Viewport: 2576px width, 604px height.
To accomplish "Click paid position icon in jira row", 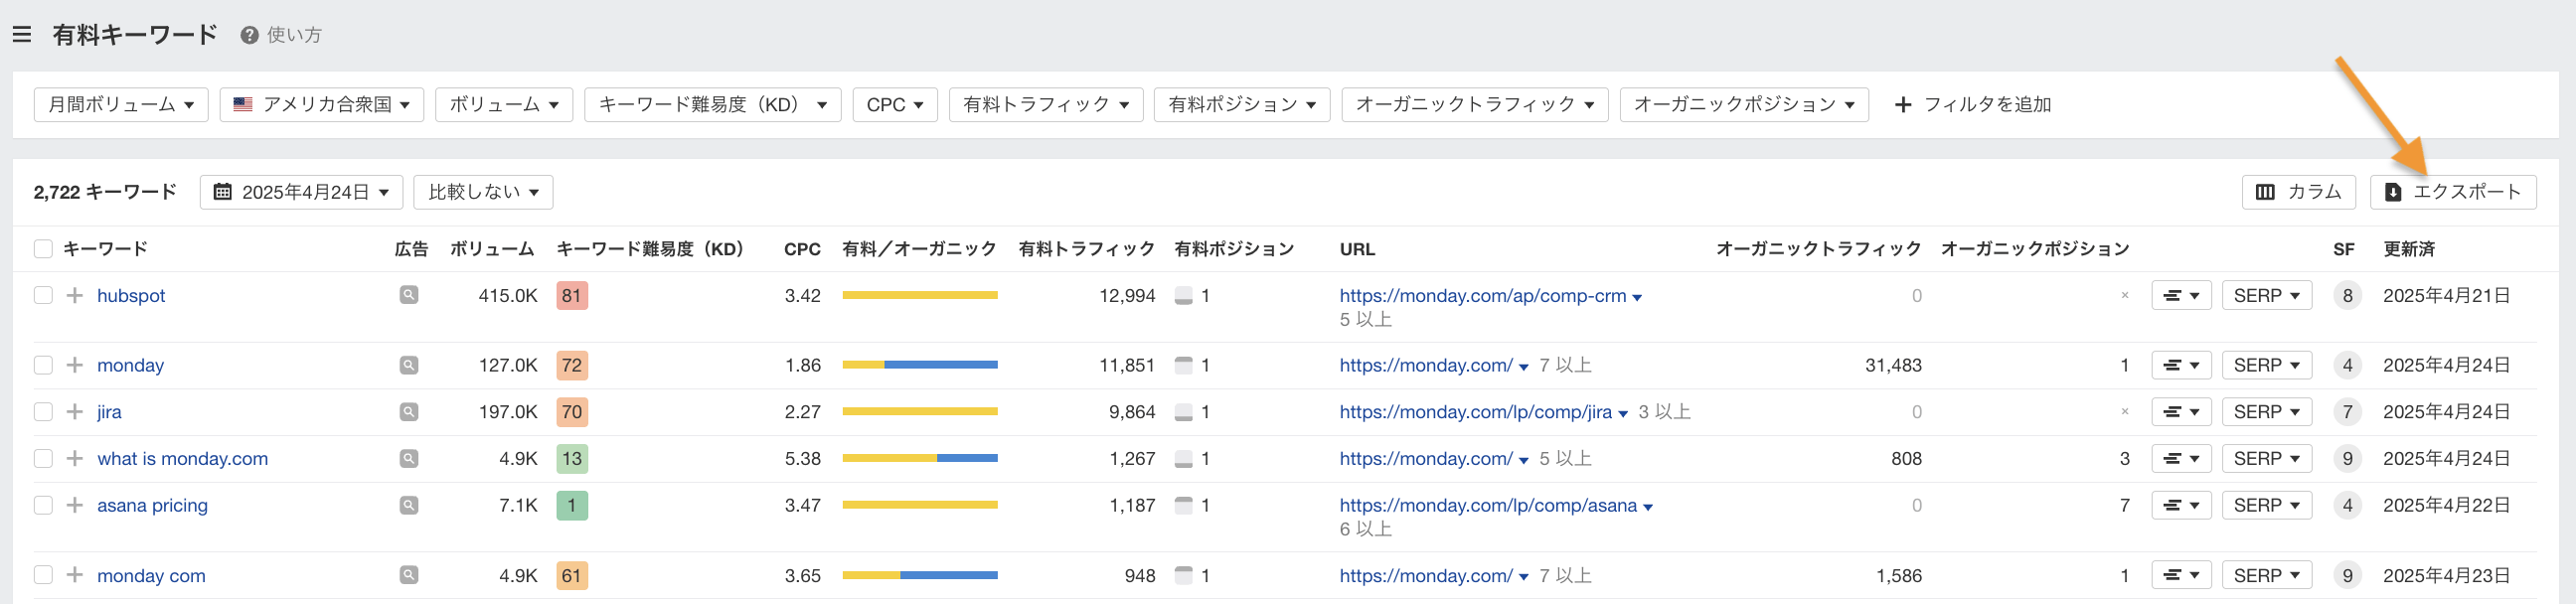I will [x=1183, y=412].
